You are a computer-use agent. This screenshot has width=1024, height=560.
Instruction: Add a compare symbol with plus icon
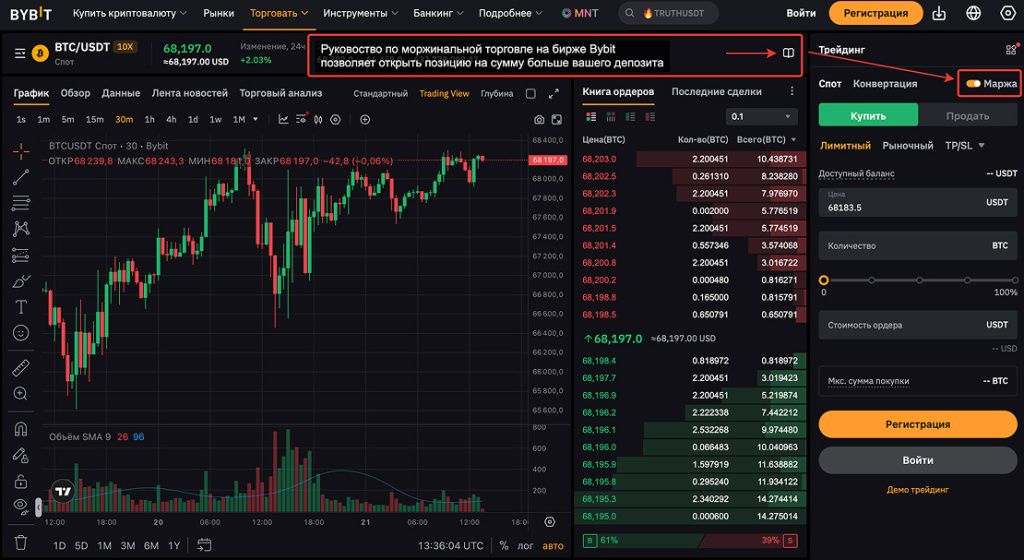pos(365,119)
